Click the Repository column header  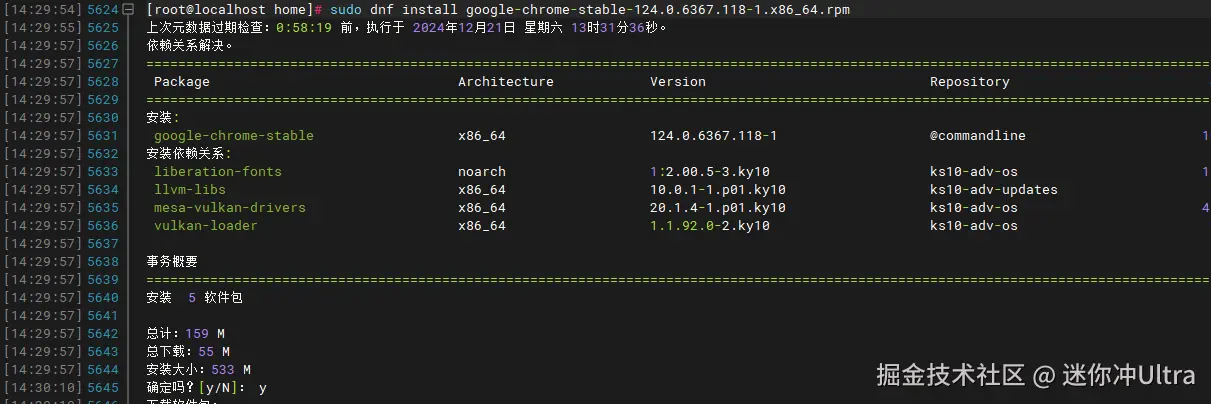(x=969, y=81)
